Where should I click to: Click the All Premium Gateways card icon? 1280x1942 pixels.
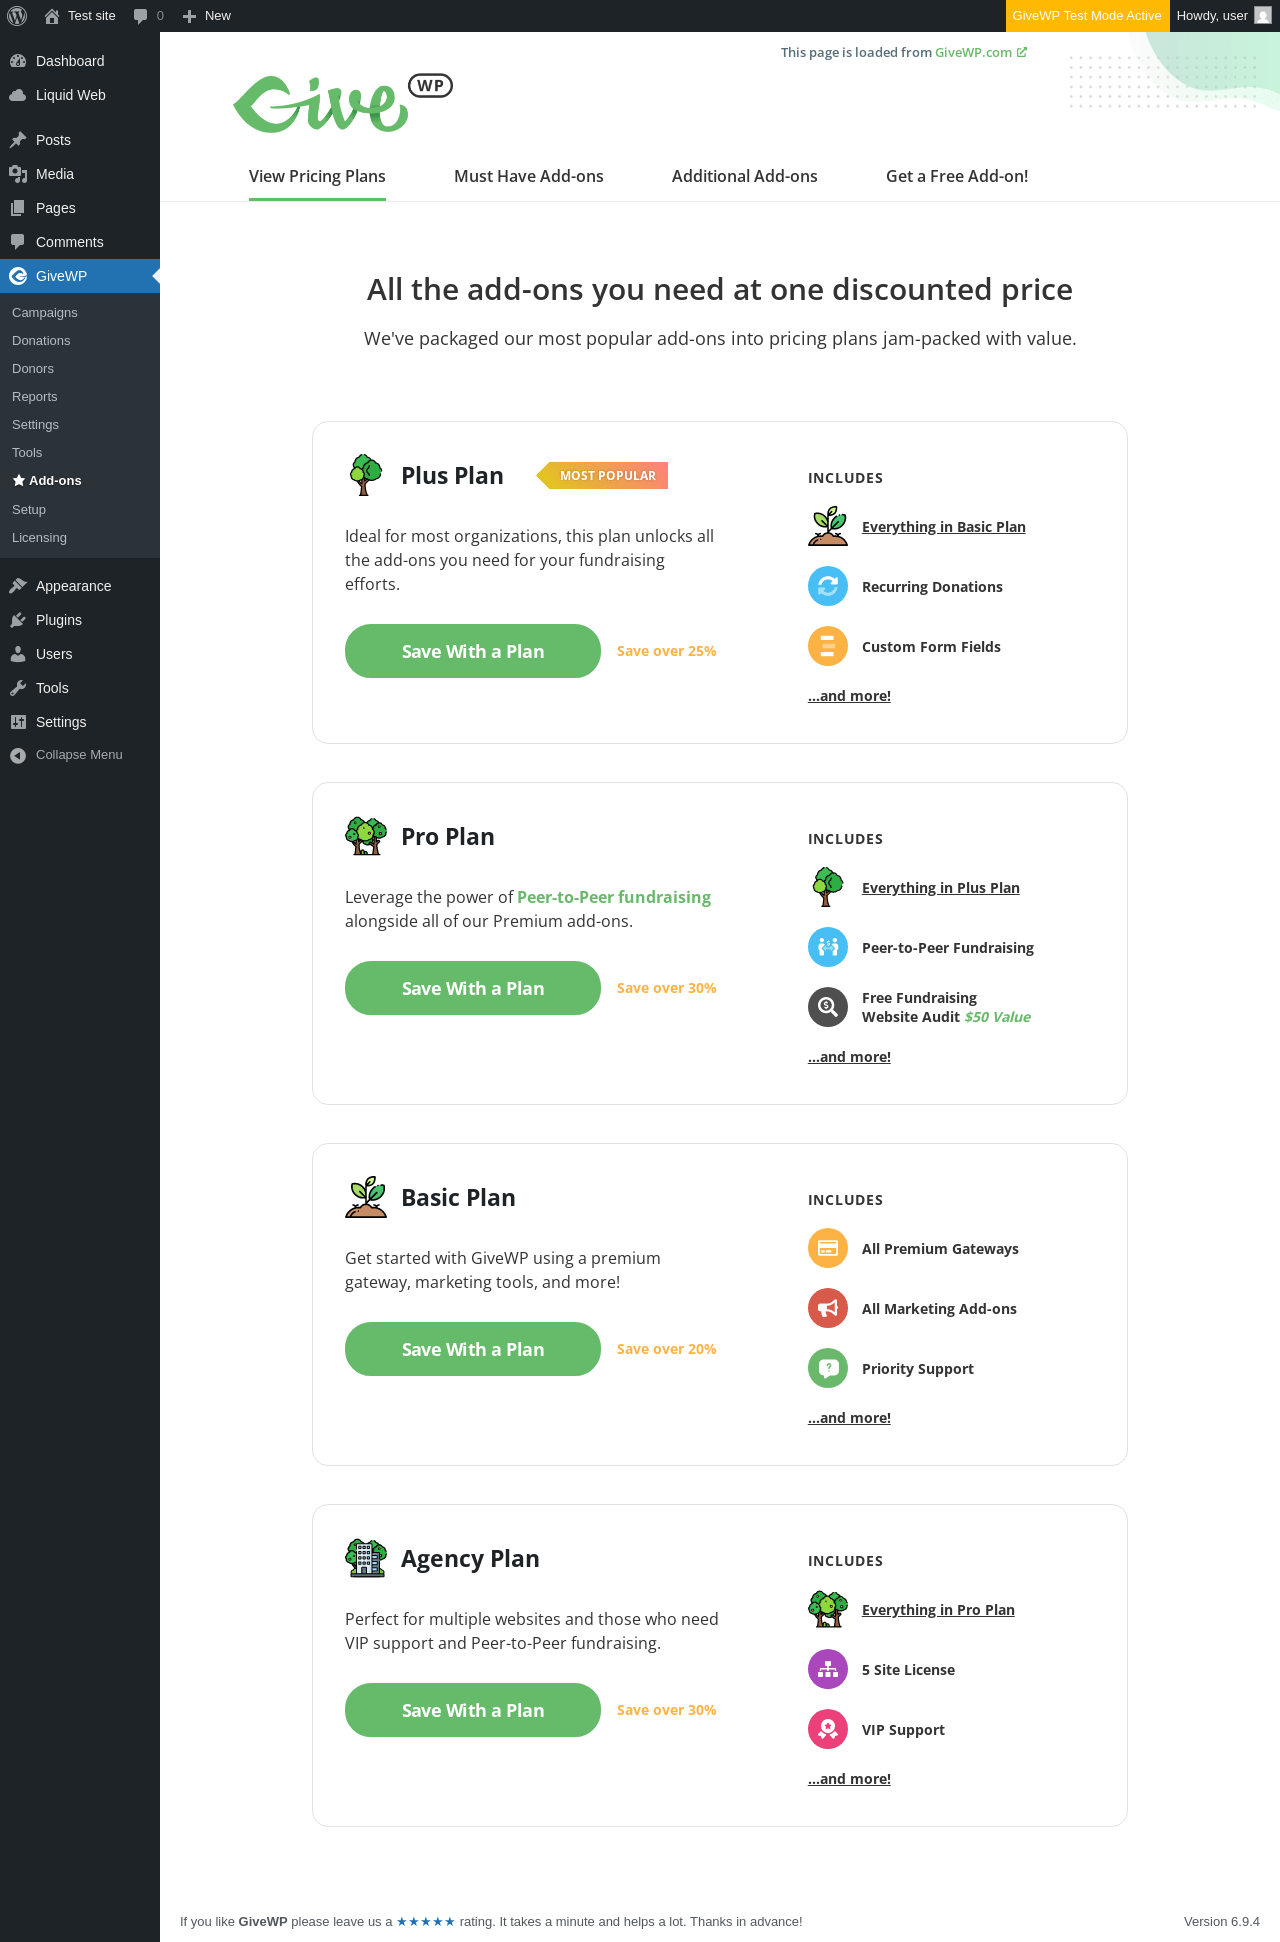828,1248
